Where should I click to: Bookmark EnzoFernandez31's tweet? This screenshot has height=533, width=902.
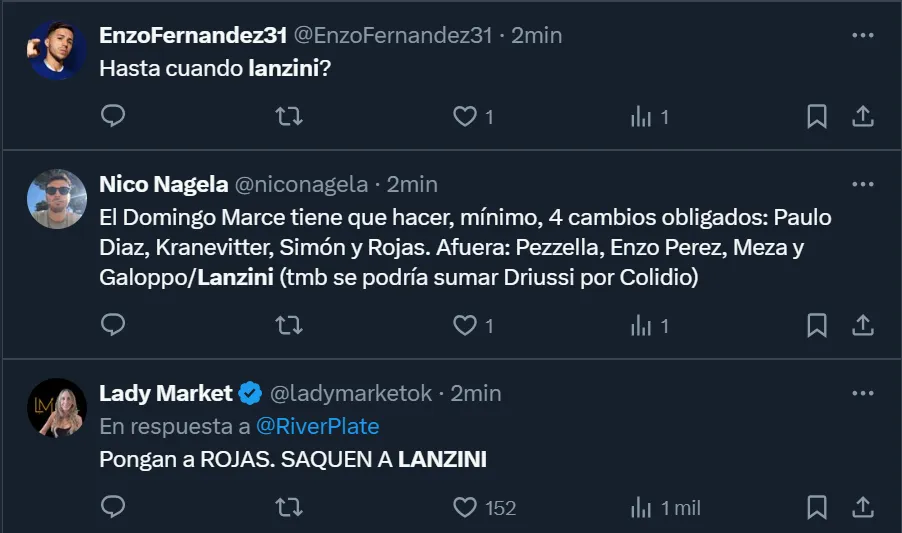817,117
